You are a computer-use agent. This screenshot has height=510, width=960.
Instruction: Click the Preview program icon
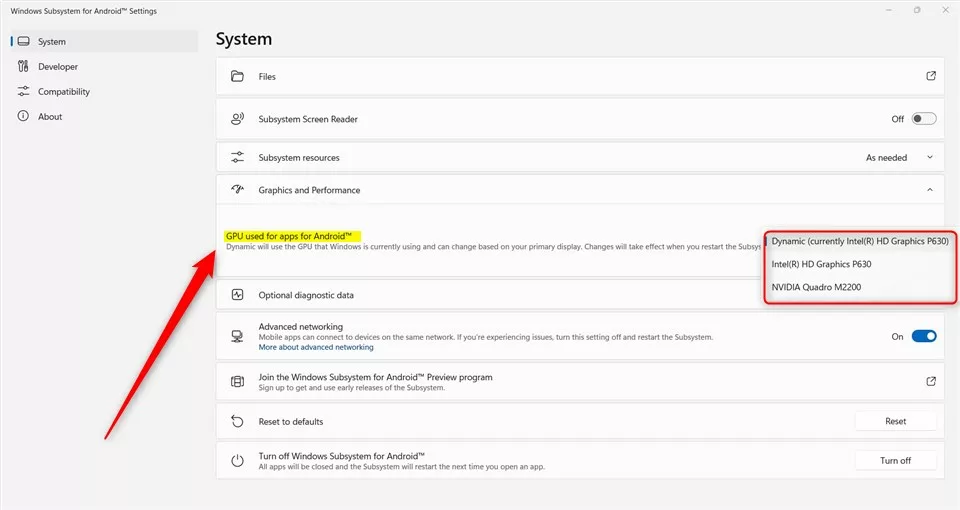point(238,381)
